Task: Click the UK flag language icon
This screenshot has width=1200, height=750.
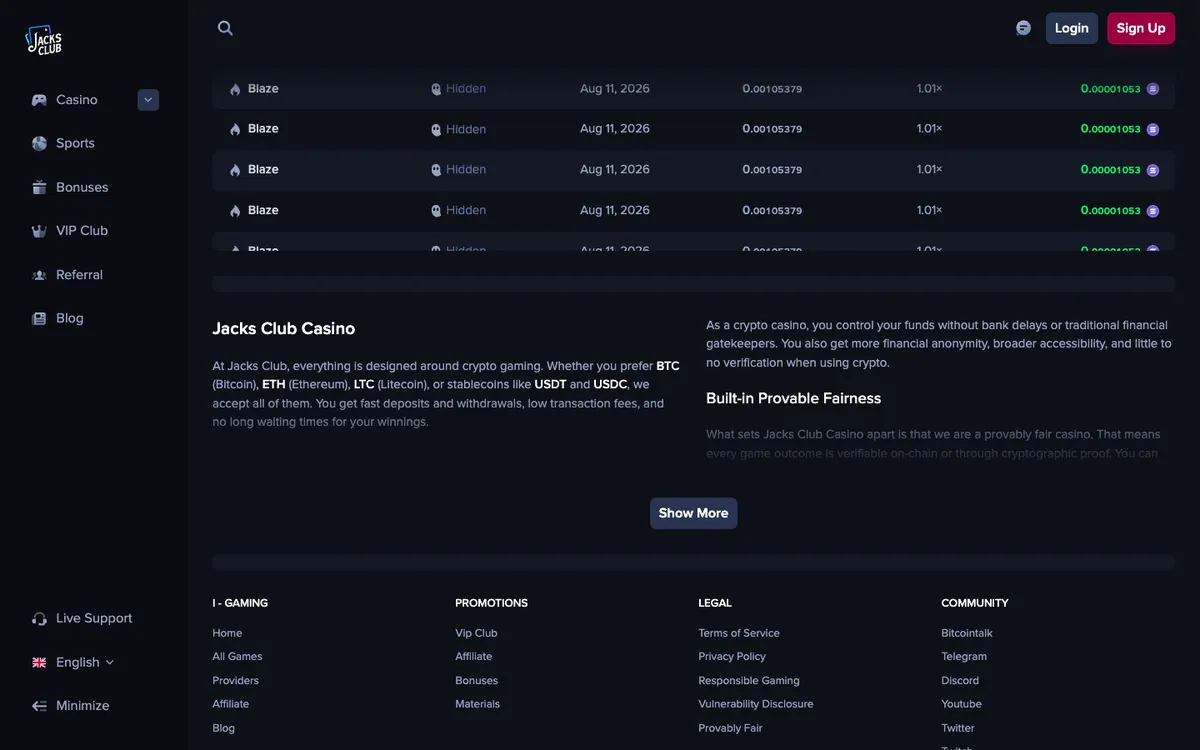Action: pyautogui.click(x=39, y=662)
